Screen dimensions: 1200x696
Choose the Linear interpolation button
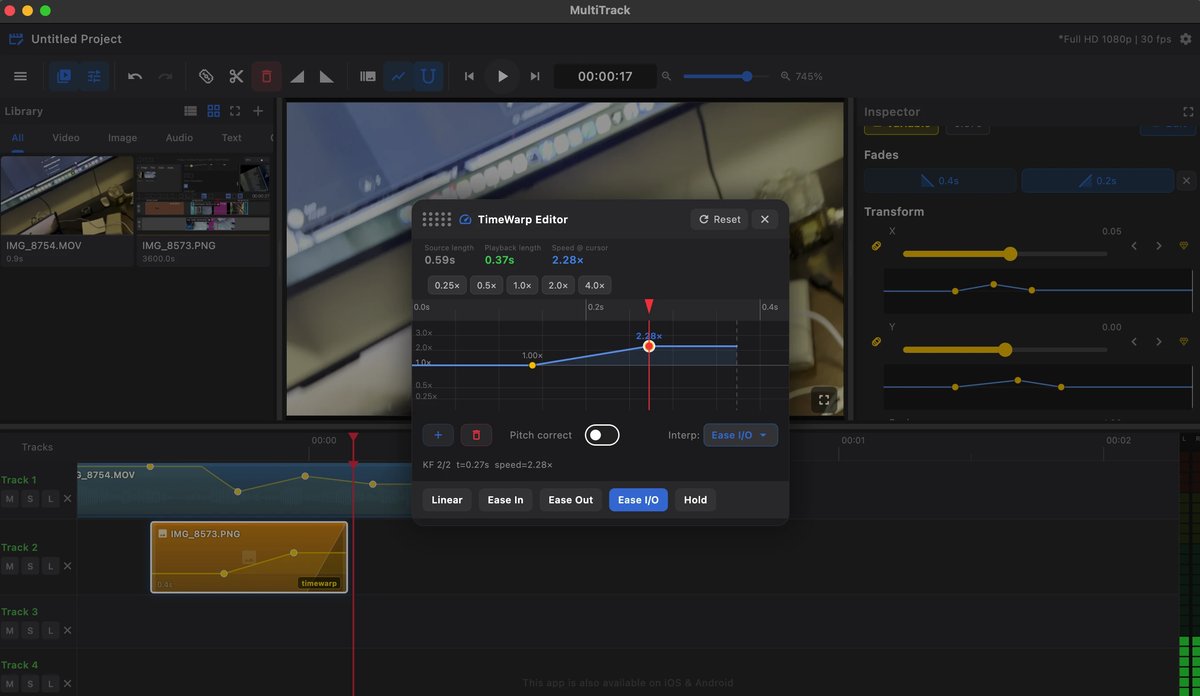tap(447, 500)
